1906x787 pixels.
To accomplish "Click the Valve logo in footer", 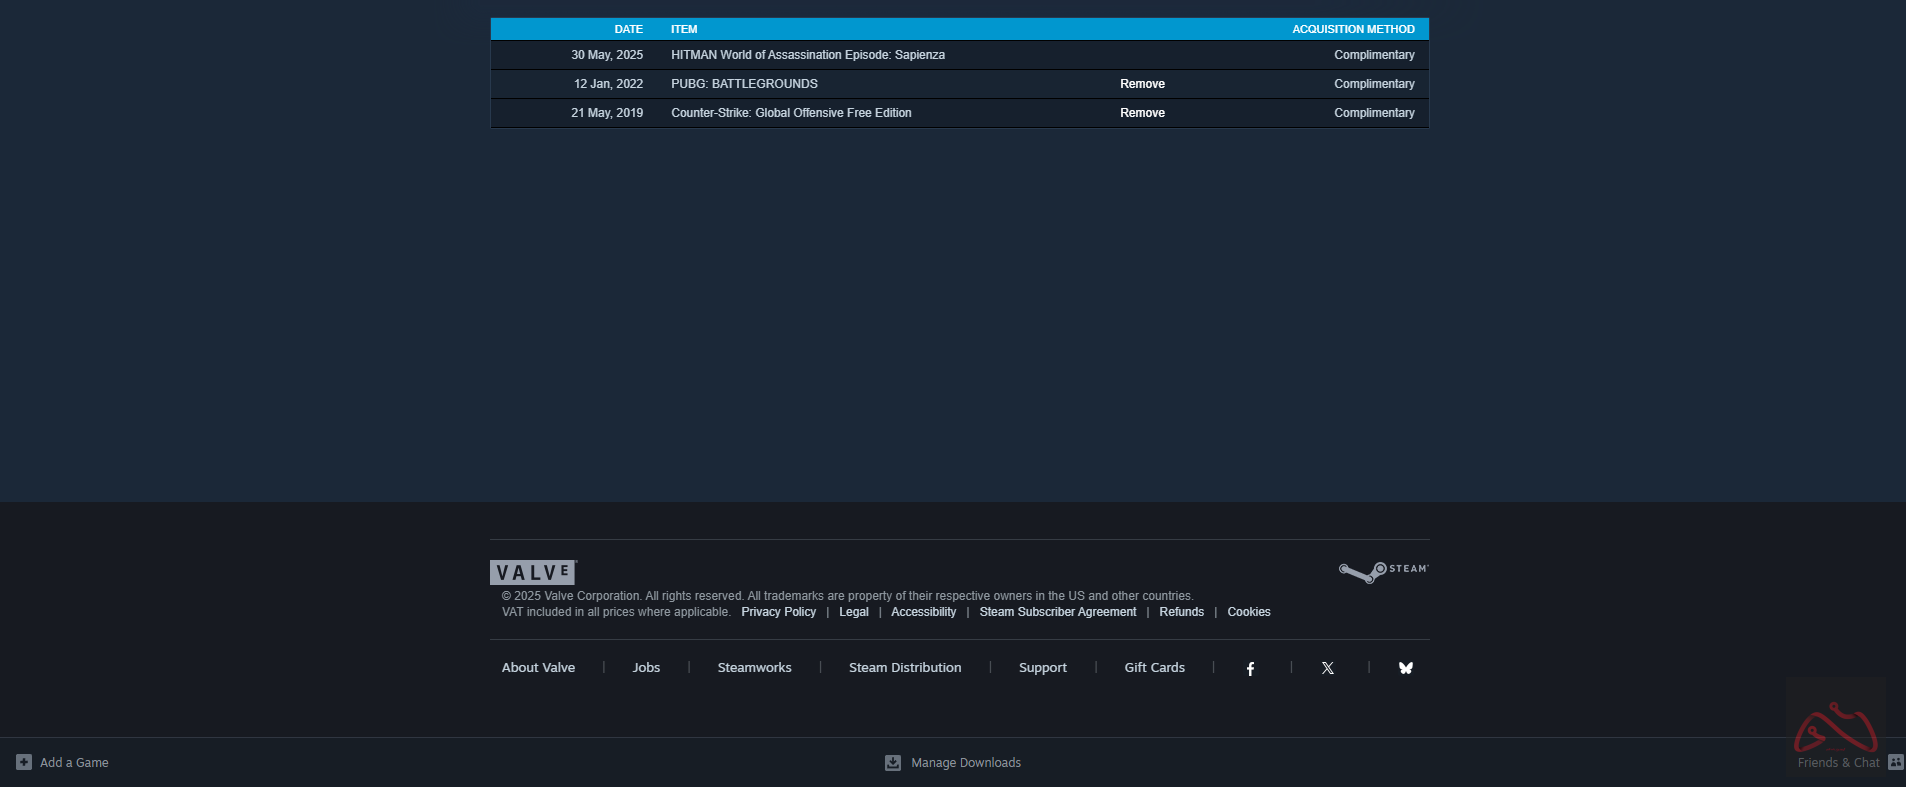I will pos(533,572).
